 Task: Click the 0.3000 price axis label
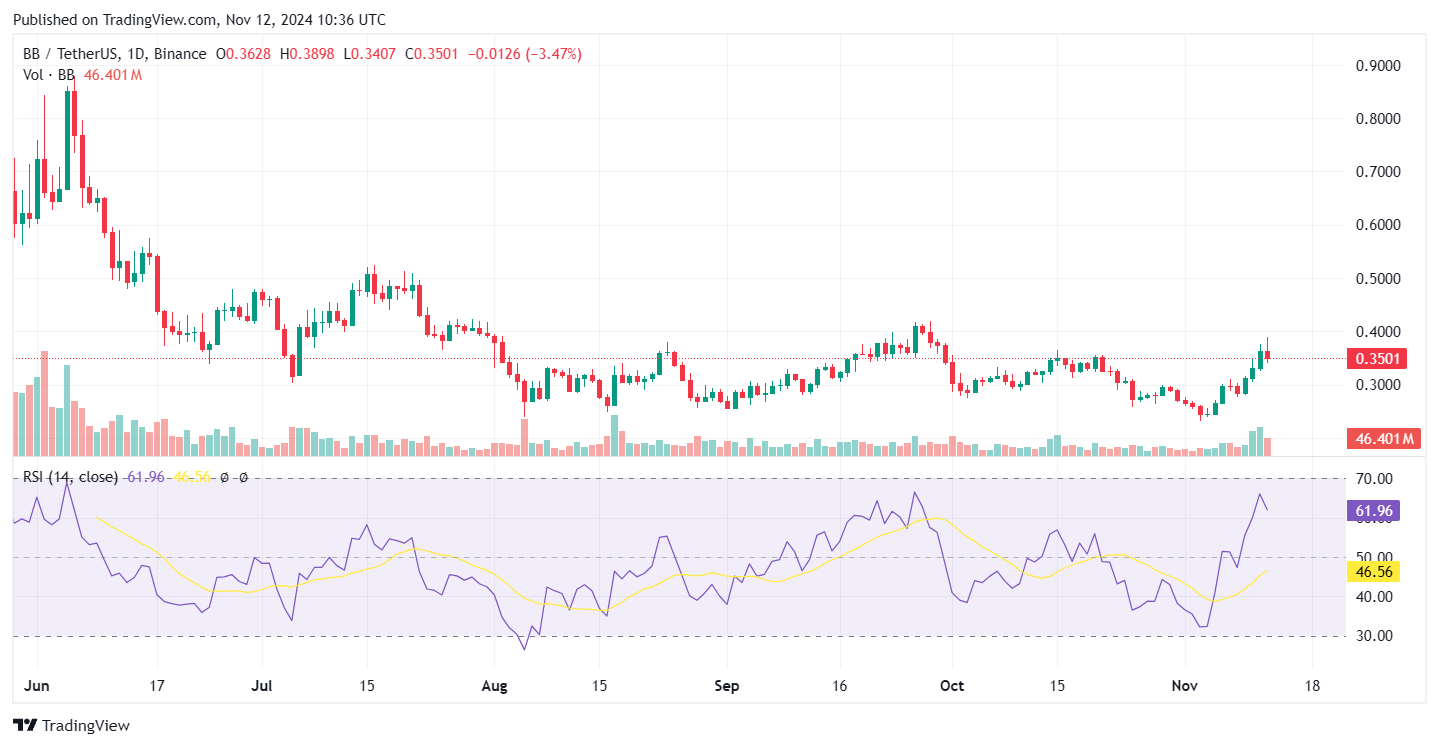[x=1378, y=385]
